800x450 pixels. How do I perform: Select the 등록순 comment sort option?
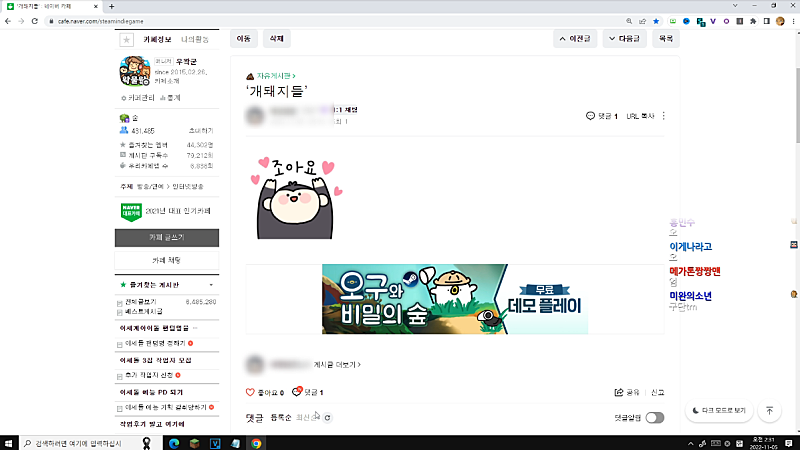point(281,417)
